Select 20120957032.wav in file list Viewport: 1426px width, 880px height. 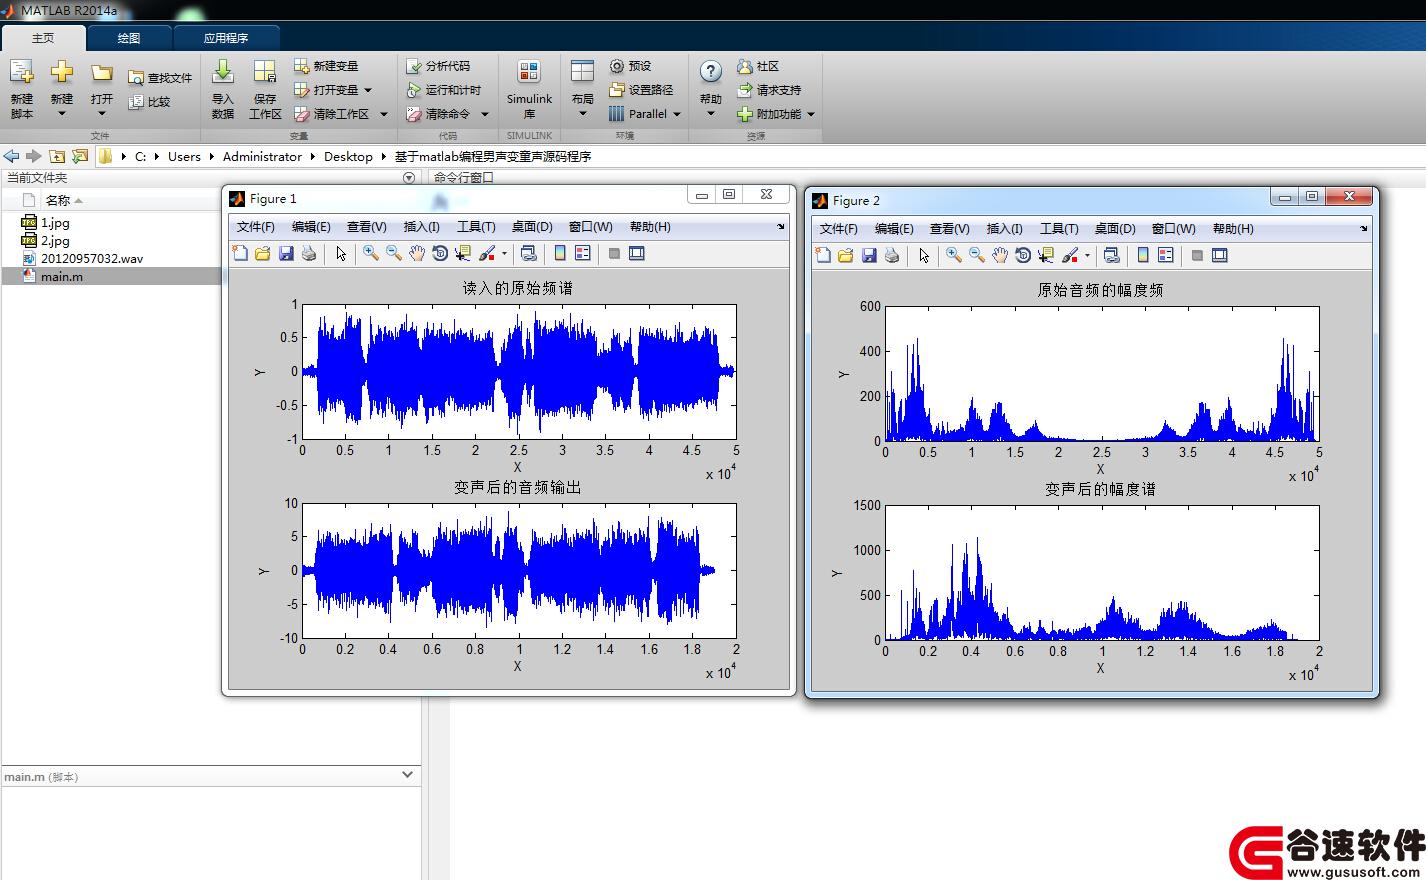(92, 258)
